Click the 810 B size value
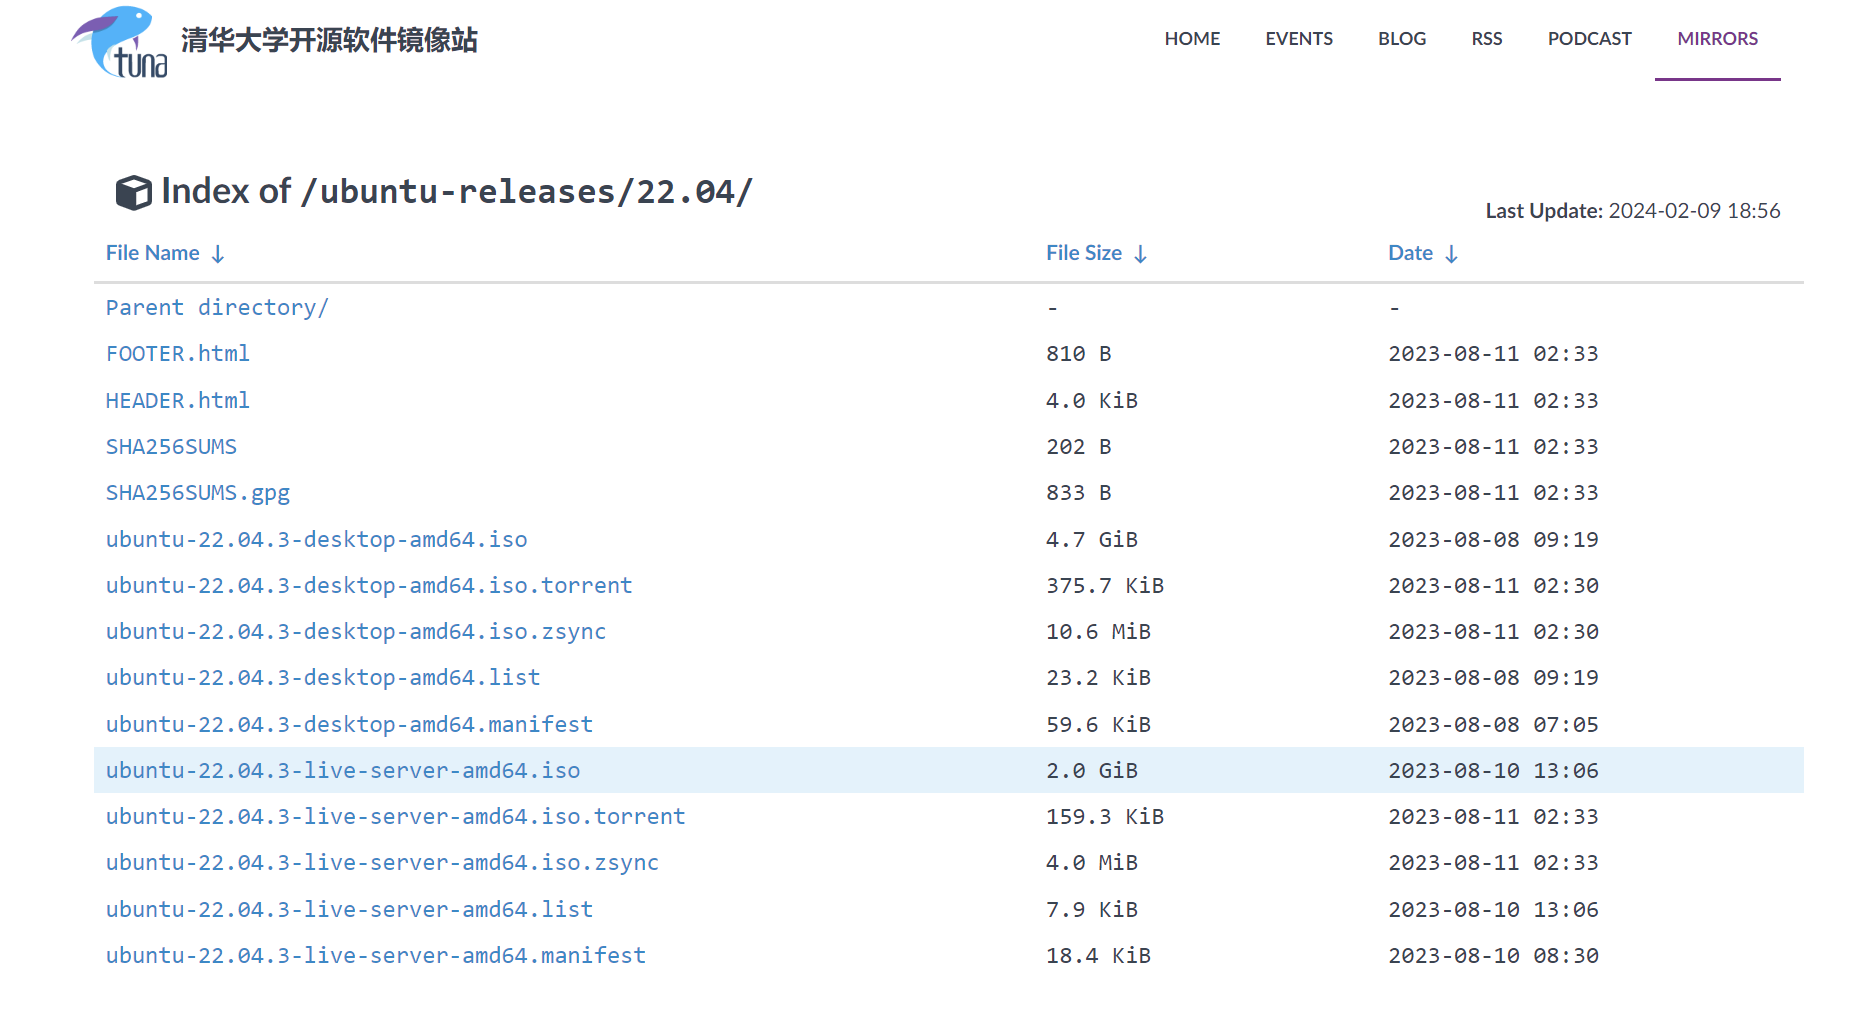Screen dimensions: 1856x1030 pos(1079,354)
